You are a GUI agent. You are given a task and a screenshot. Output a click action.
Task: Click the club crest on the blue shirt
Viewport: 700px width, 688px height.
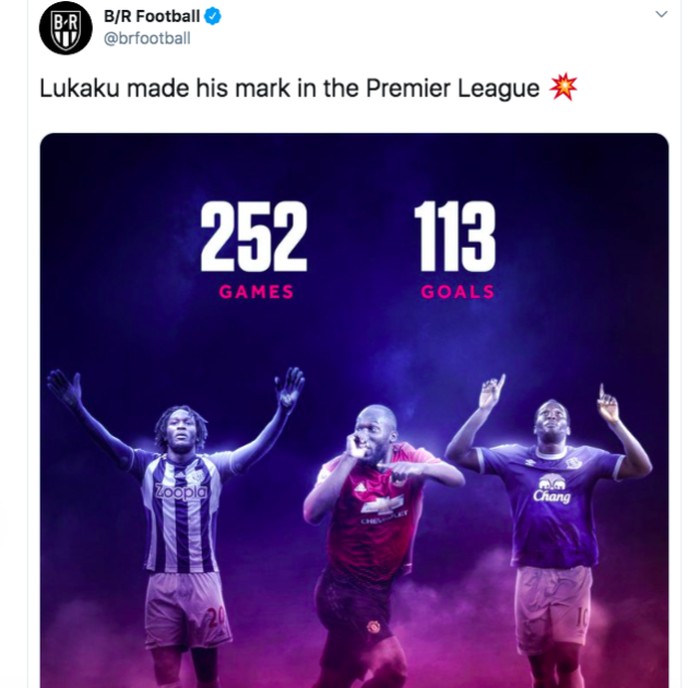click(573, 462)
